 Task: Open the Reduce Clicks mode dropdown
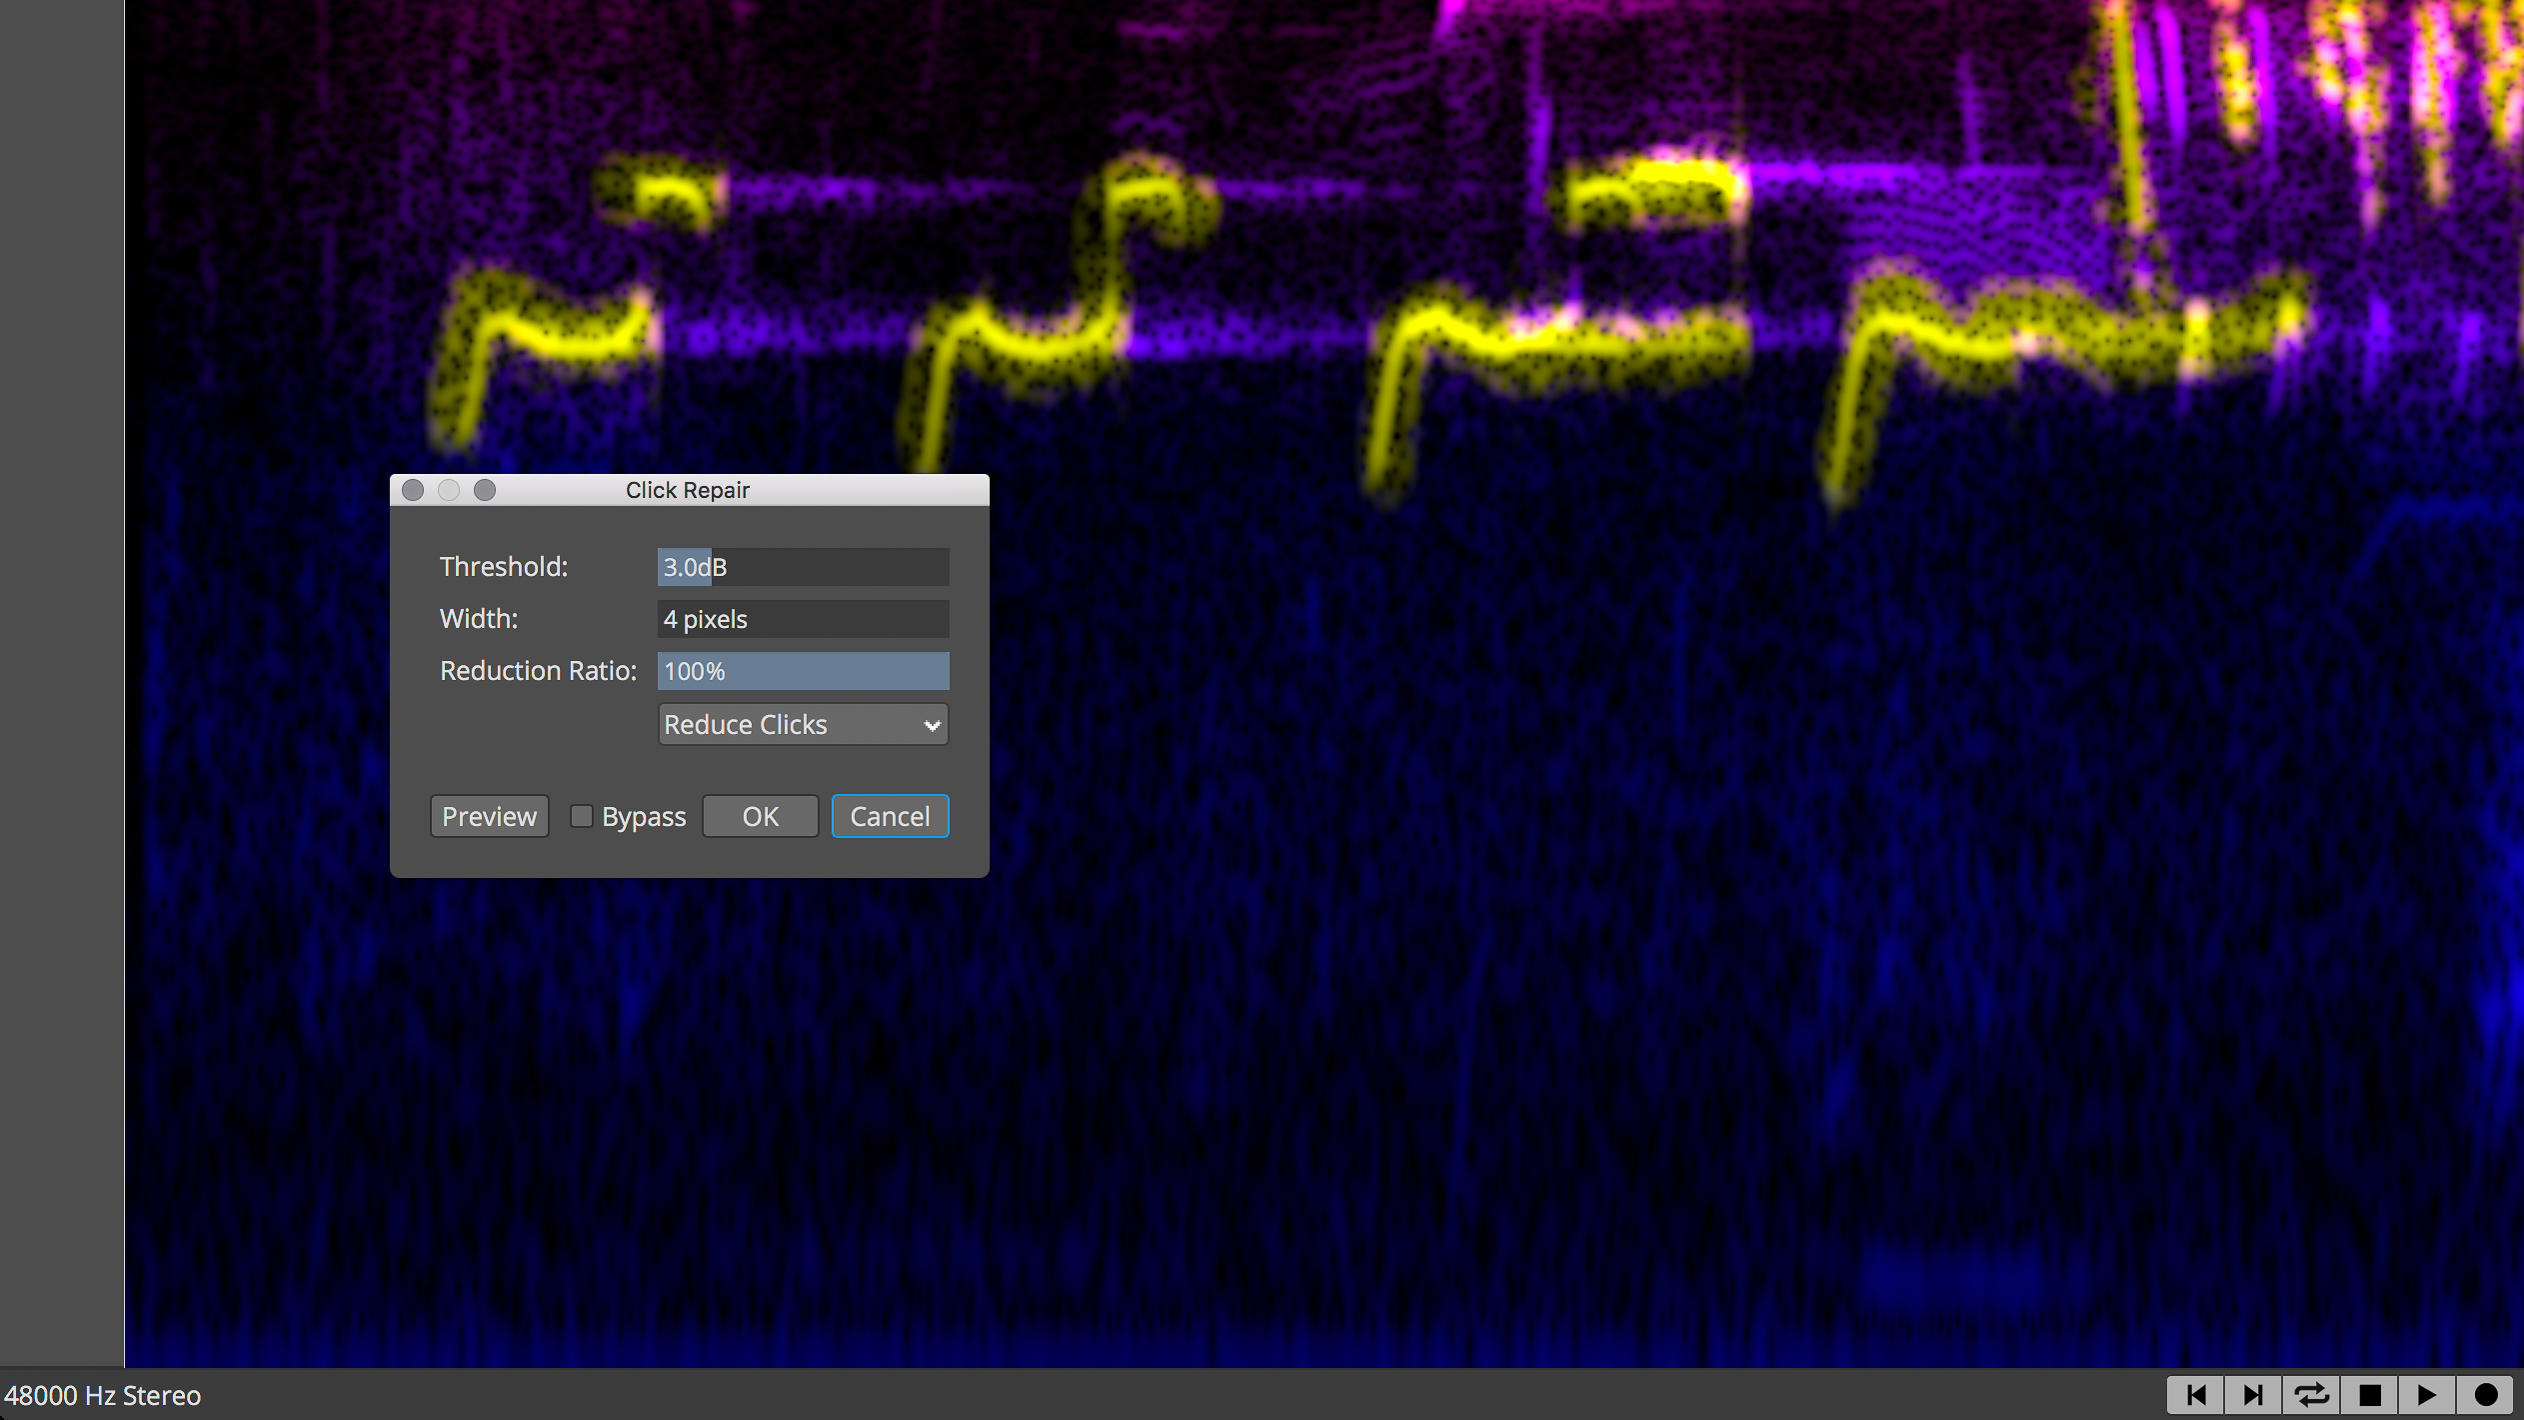point(802,724)
